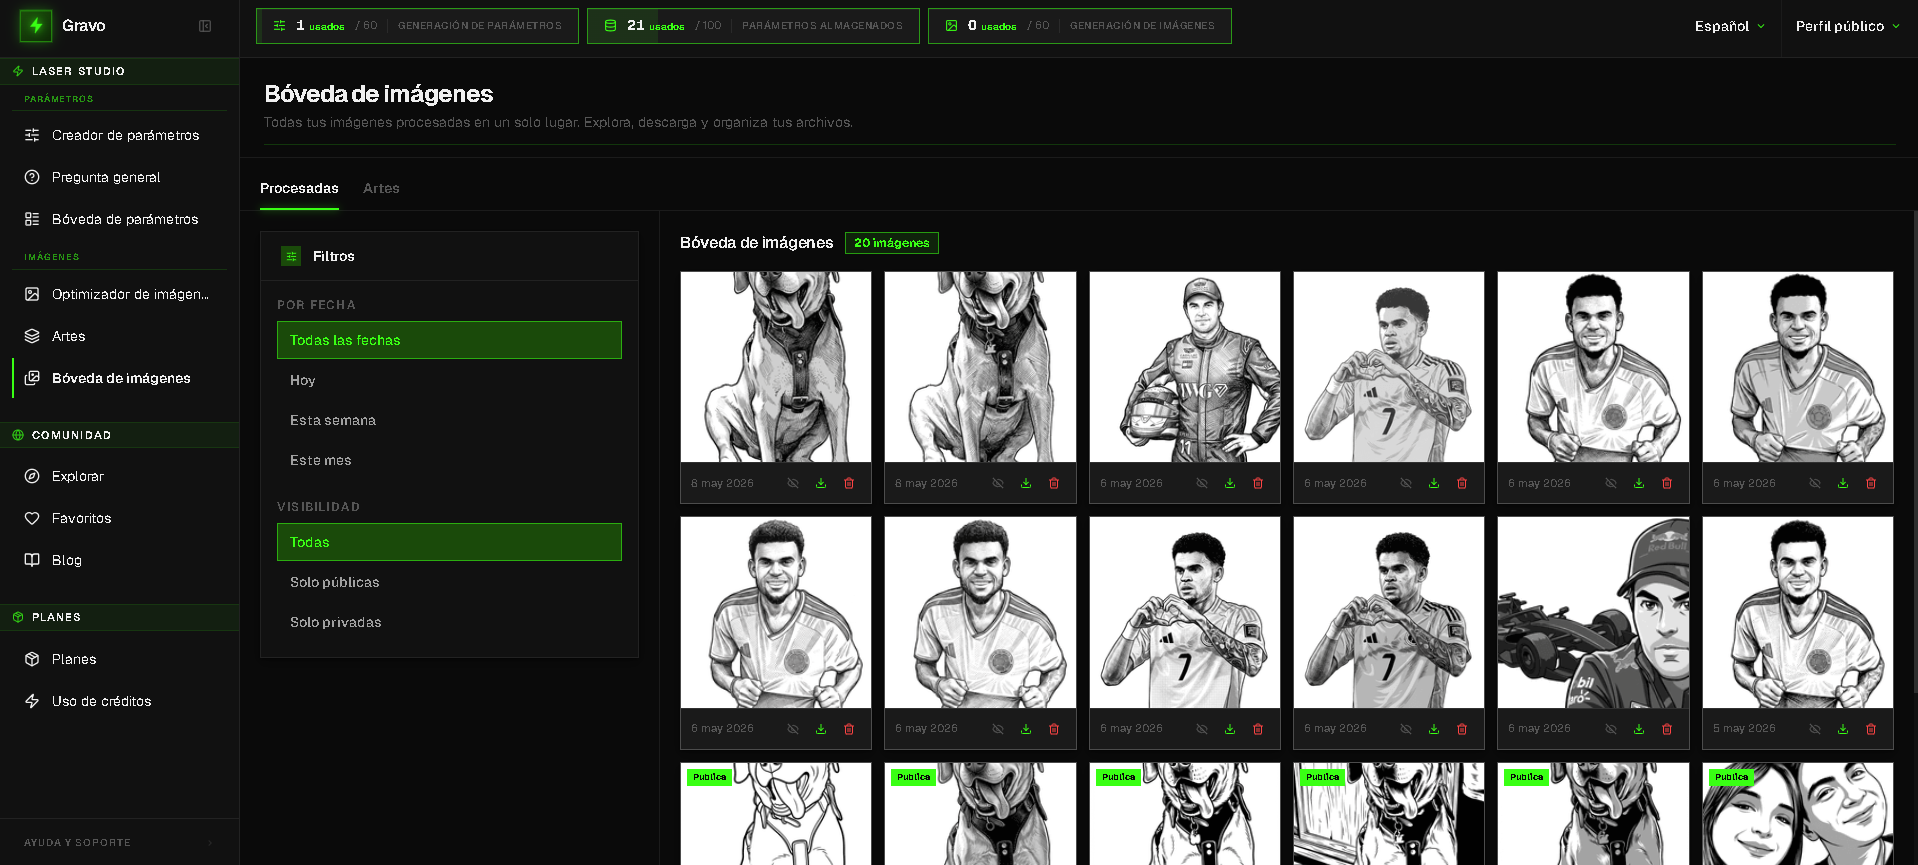1918x865 pixels.
Task: Delete the first dog image in top row
Action: pyautogui.click(x=849, y=483)
